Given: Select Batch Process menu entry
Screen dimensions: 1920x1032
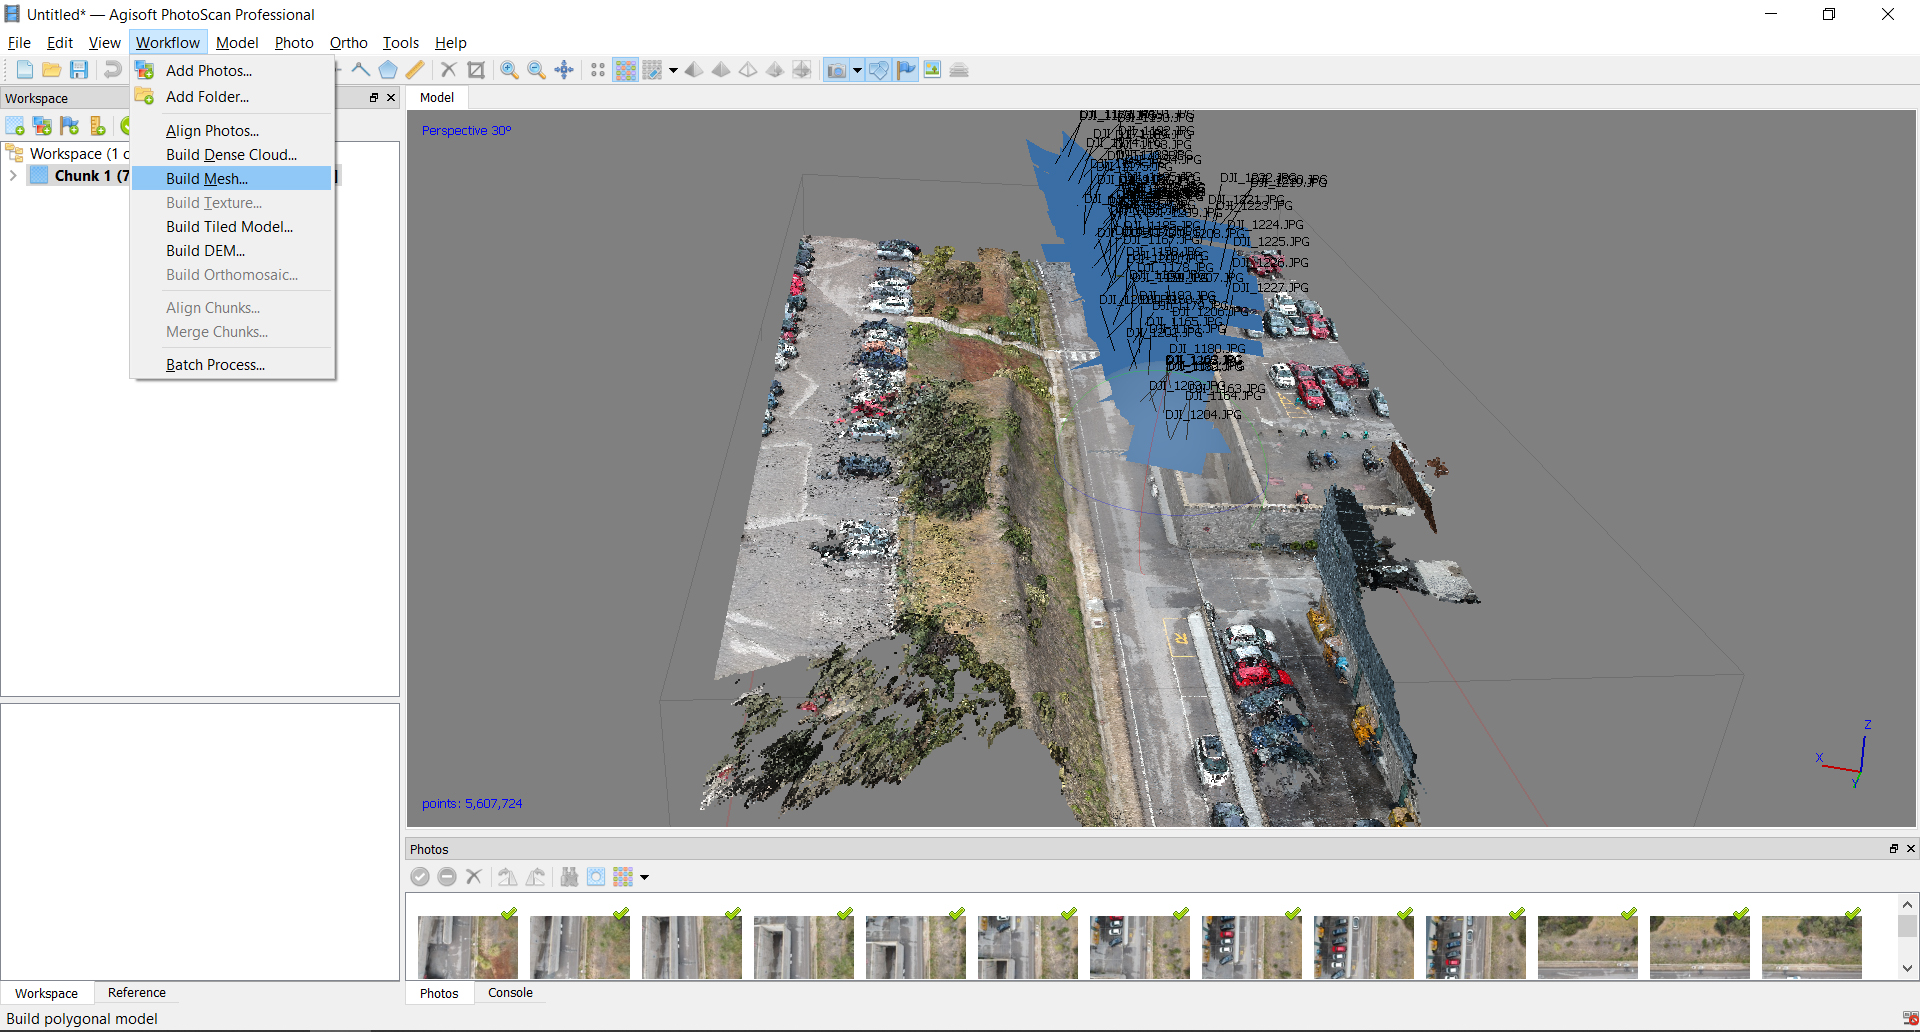Looking at the screenshot, I should click(215, 365).
